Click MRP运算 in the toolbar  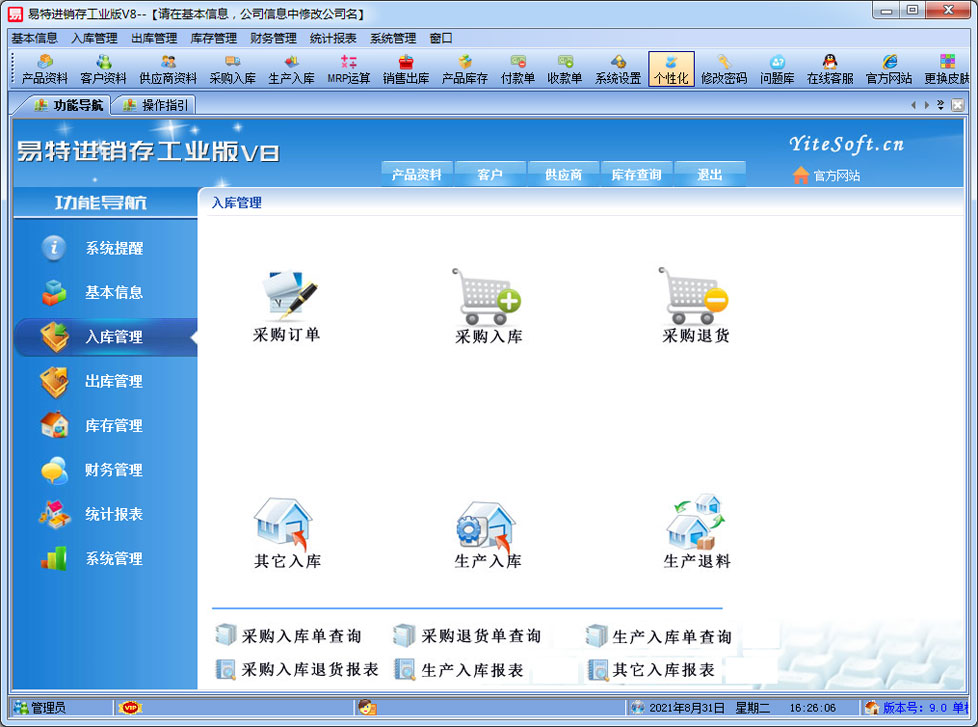tap(348, 69)
